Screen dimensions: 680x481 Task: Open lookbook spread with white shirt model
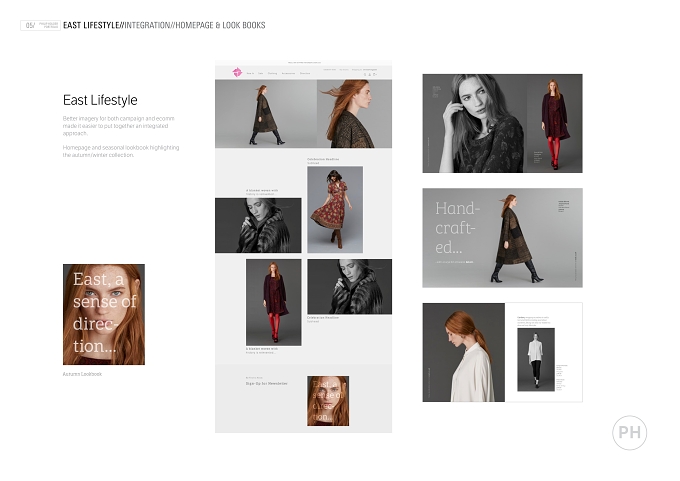503,352
